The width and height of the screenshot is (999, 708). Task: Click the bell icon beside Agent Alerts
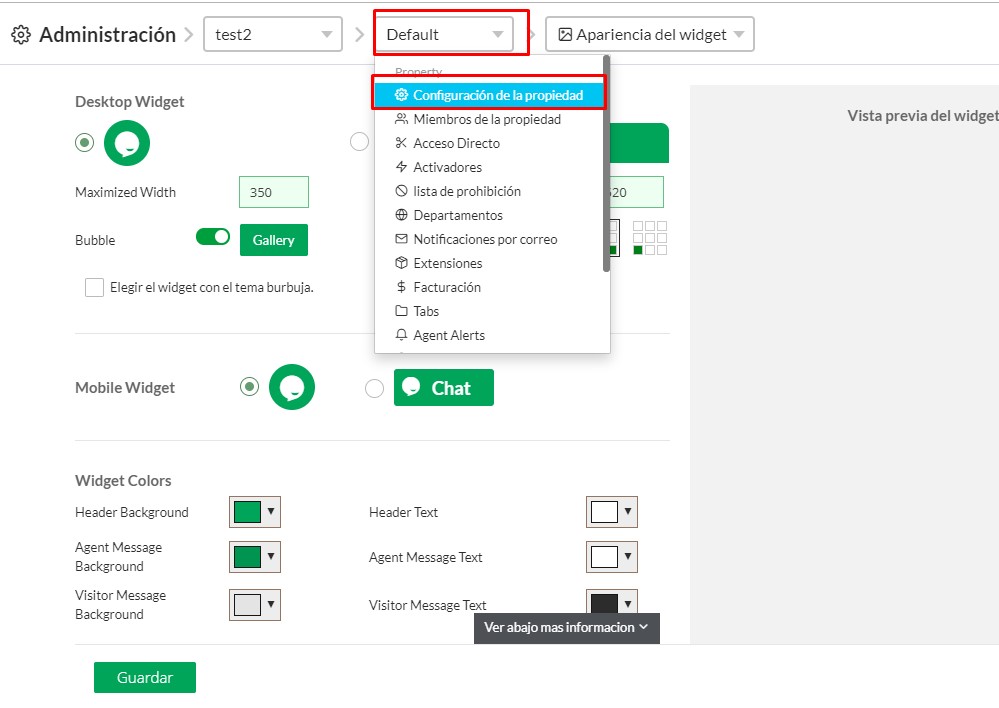402,335
